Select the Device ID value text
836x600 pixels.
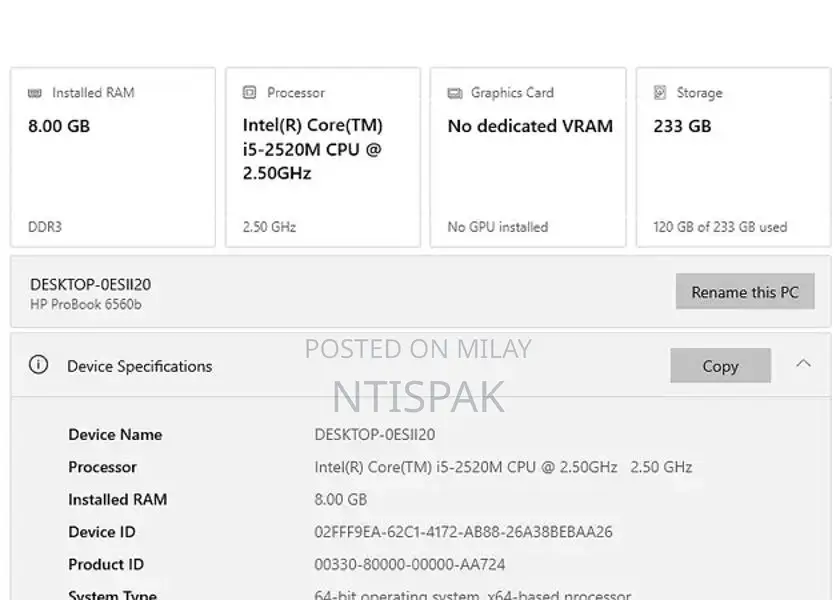tap(463, 532)
